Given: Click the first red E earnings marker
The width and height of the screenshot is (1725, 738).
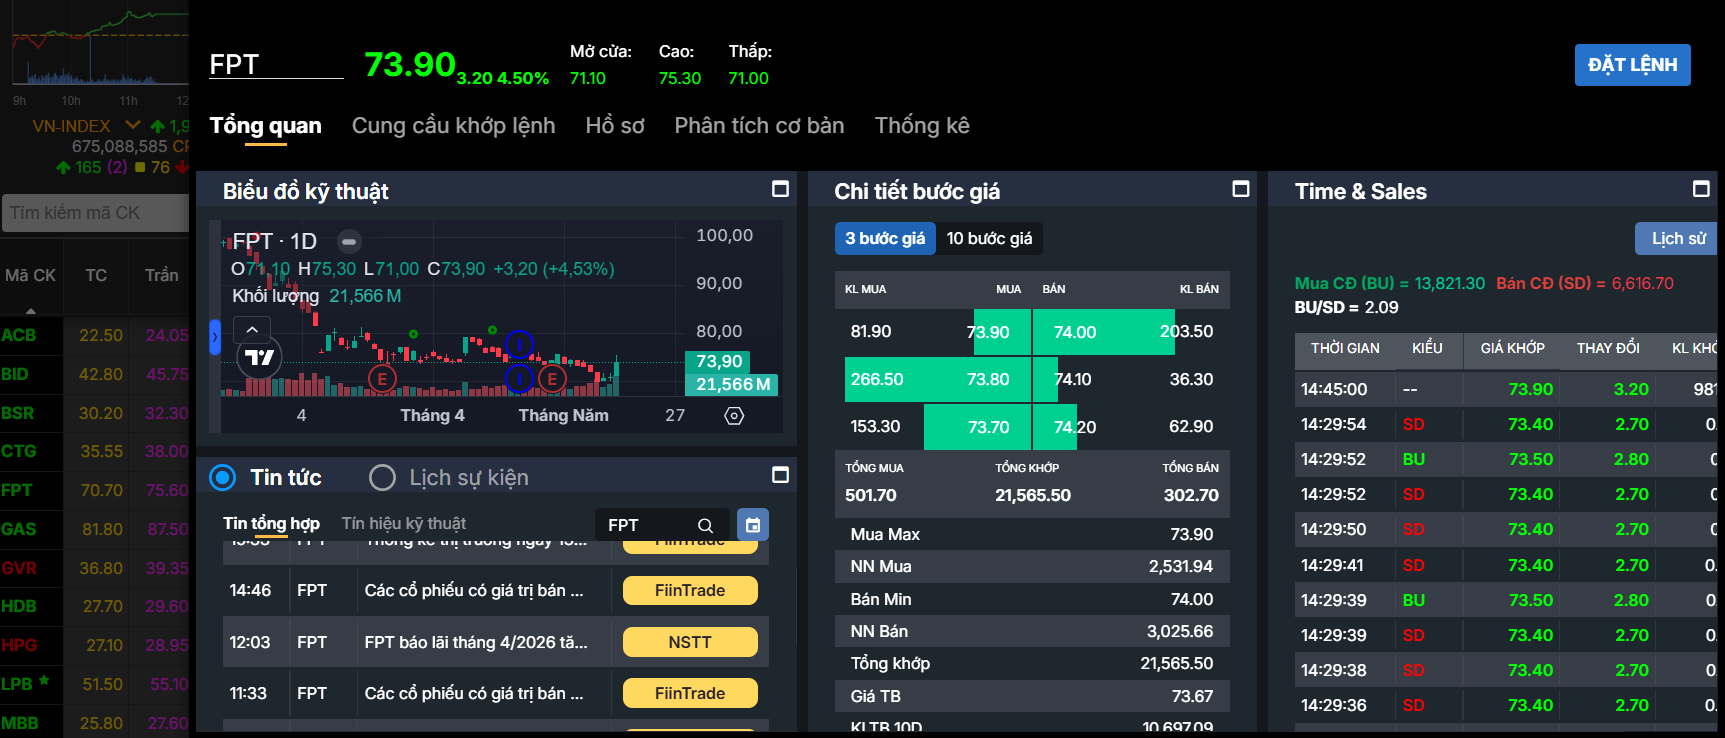Looking at the screenshot, I should 382,379.
